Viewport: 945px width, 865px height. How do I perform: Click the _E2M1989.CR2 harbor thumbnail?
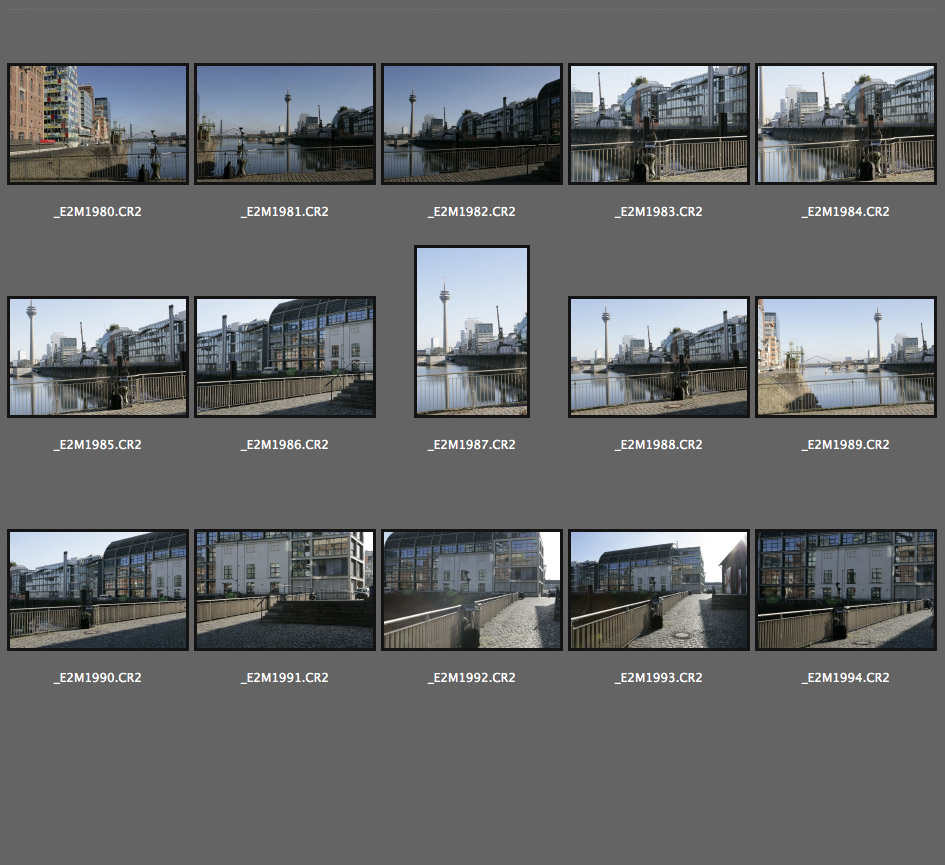[x=846, y=357]
